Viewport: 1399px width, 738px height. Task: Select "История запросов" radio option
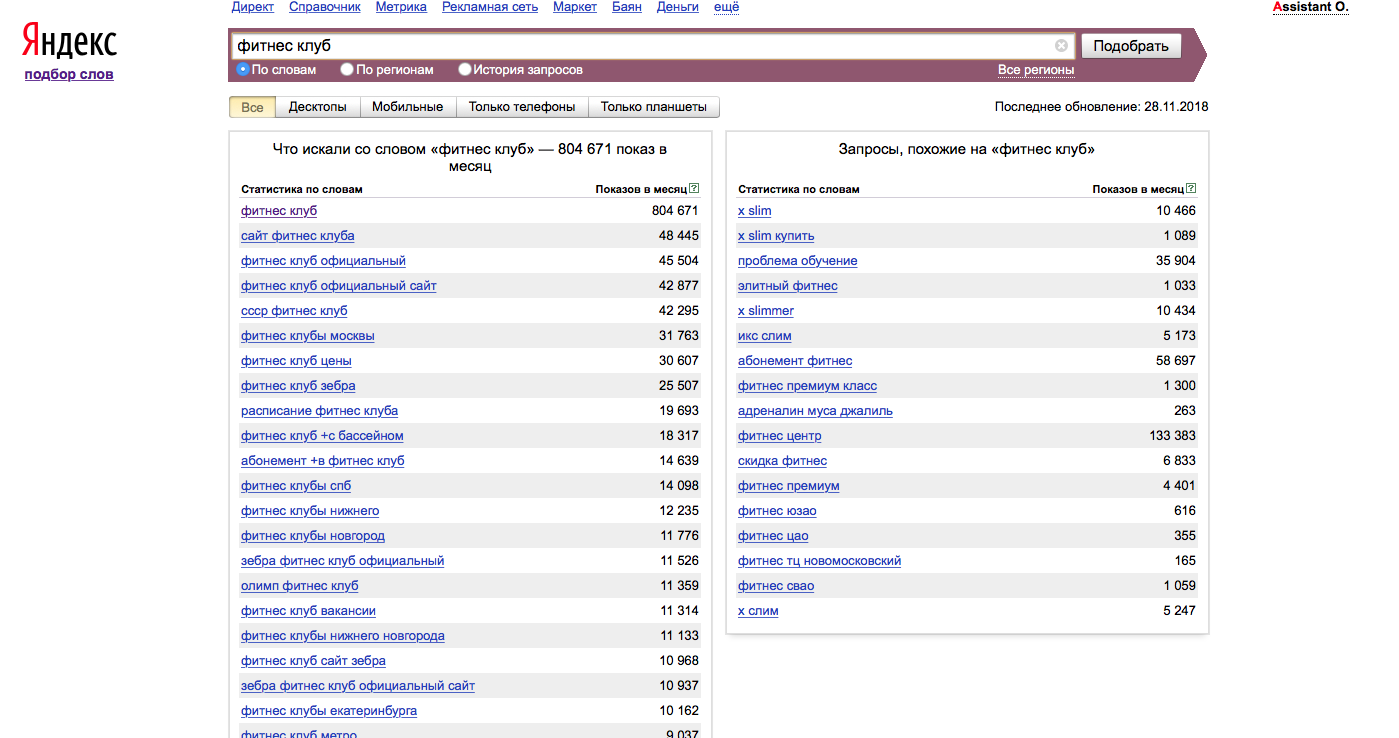pyautogui.click(x=465, y=70)
